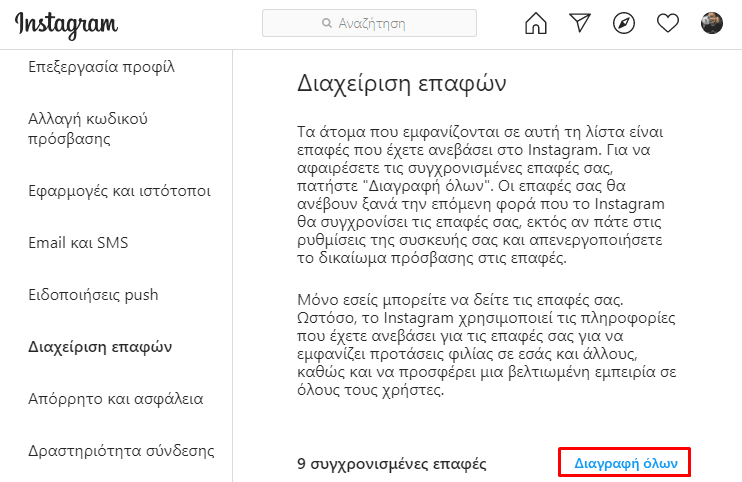Screen dimensions: 742x482
Task: Open the profile avatar picture
Action: 712,23
